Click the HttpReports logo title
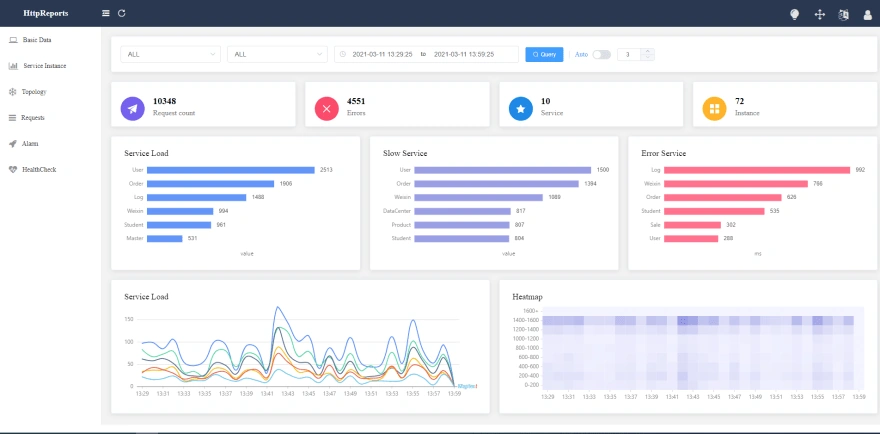This screenshot has height=434, width=880. (x=46, y=13)
